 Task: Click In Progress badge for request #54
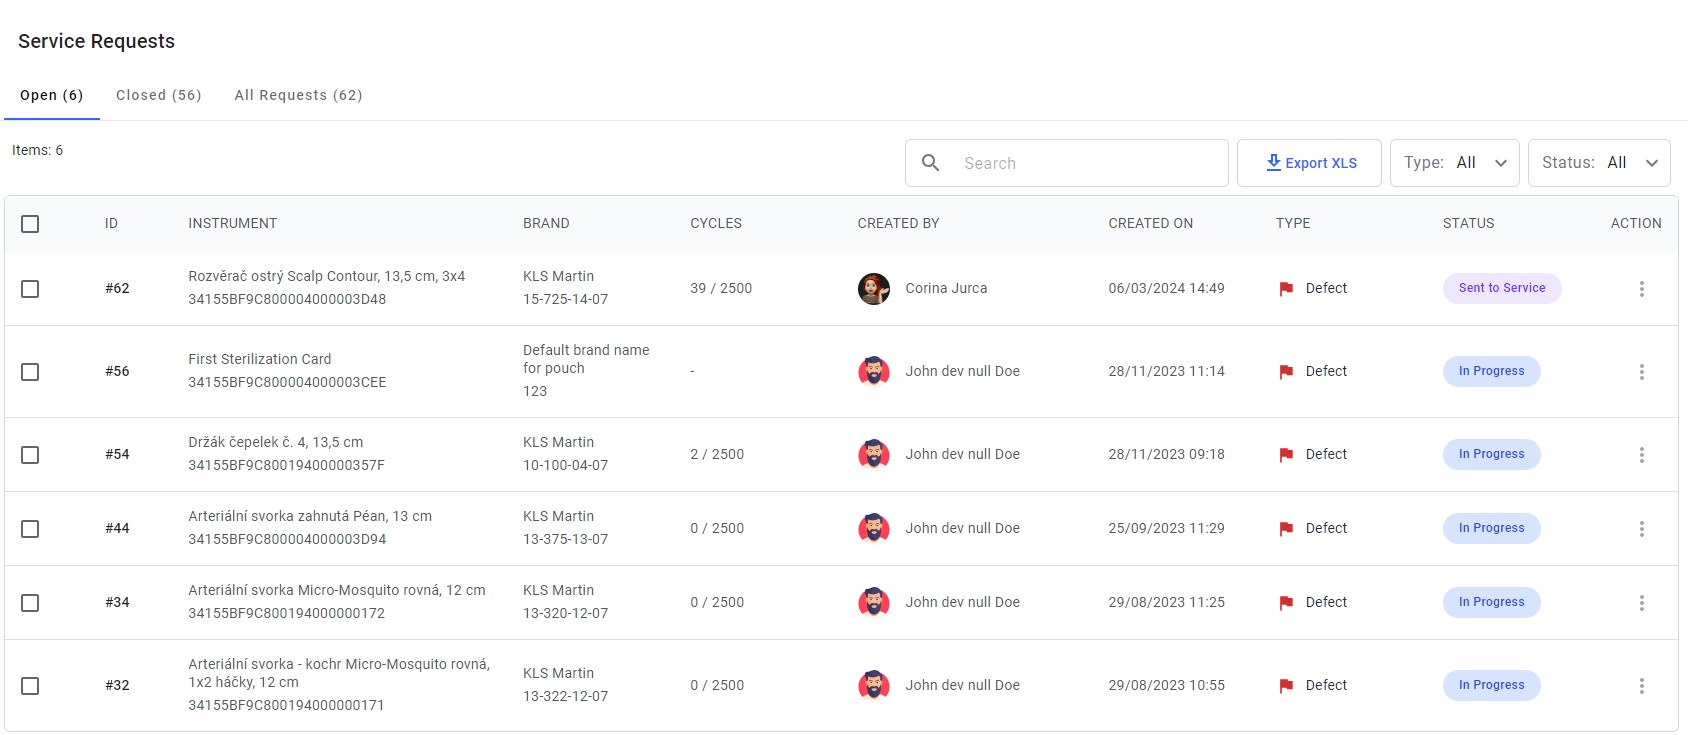click(x=1491, y=454)
